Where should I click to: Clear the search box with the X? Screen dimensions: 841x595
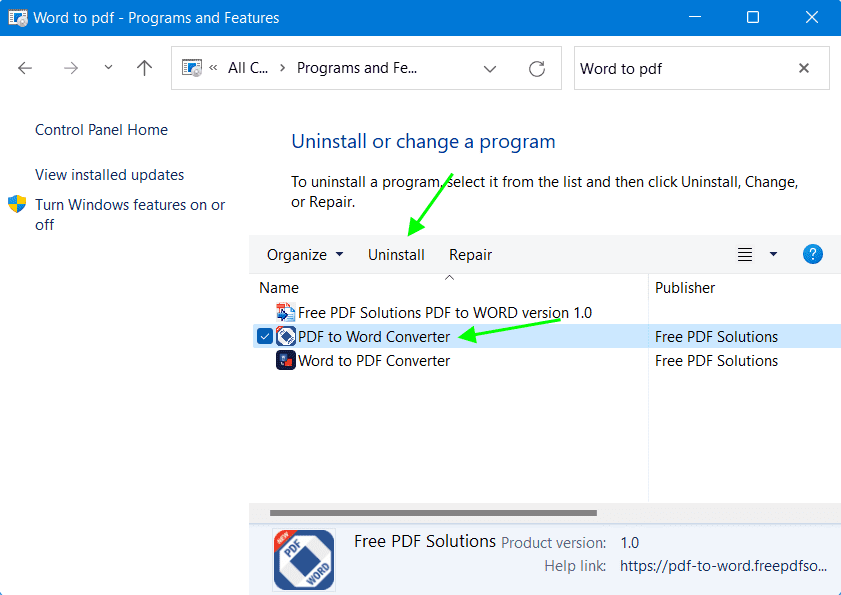pos(803,68)
